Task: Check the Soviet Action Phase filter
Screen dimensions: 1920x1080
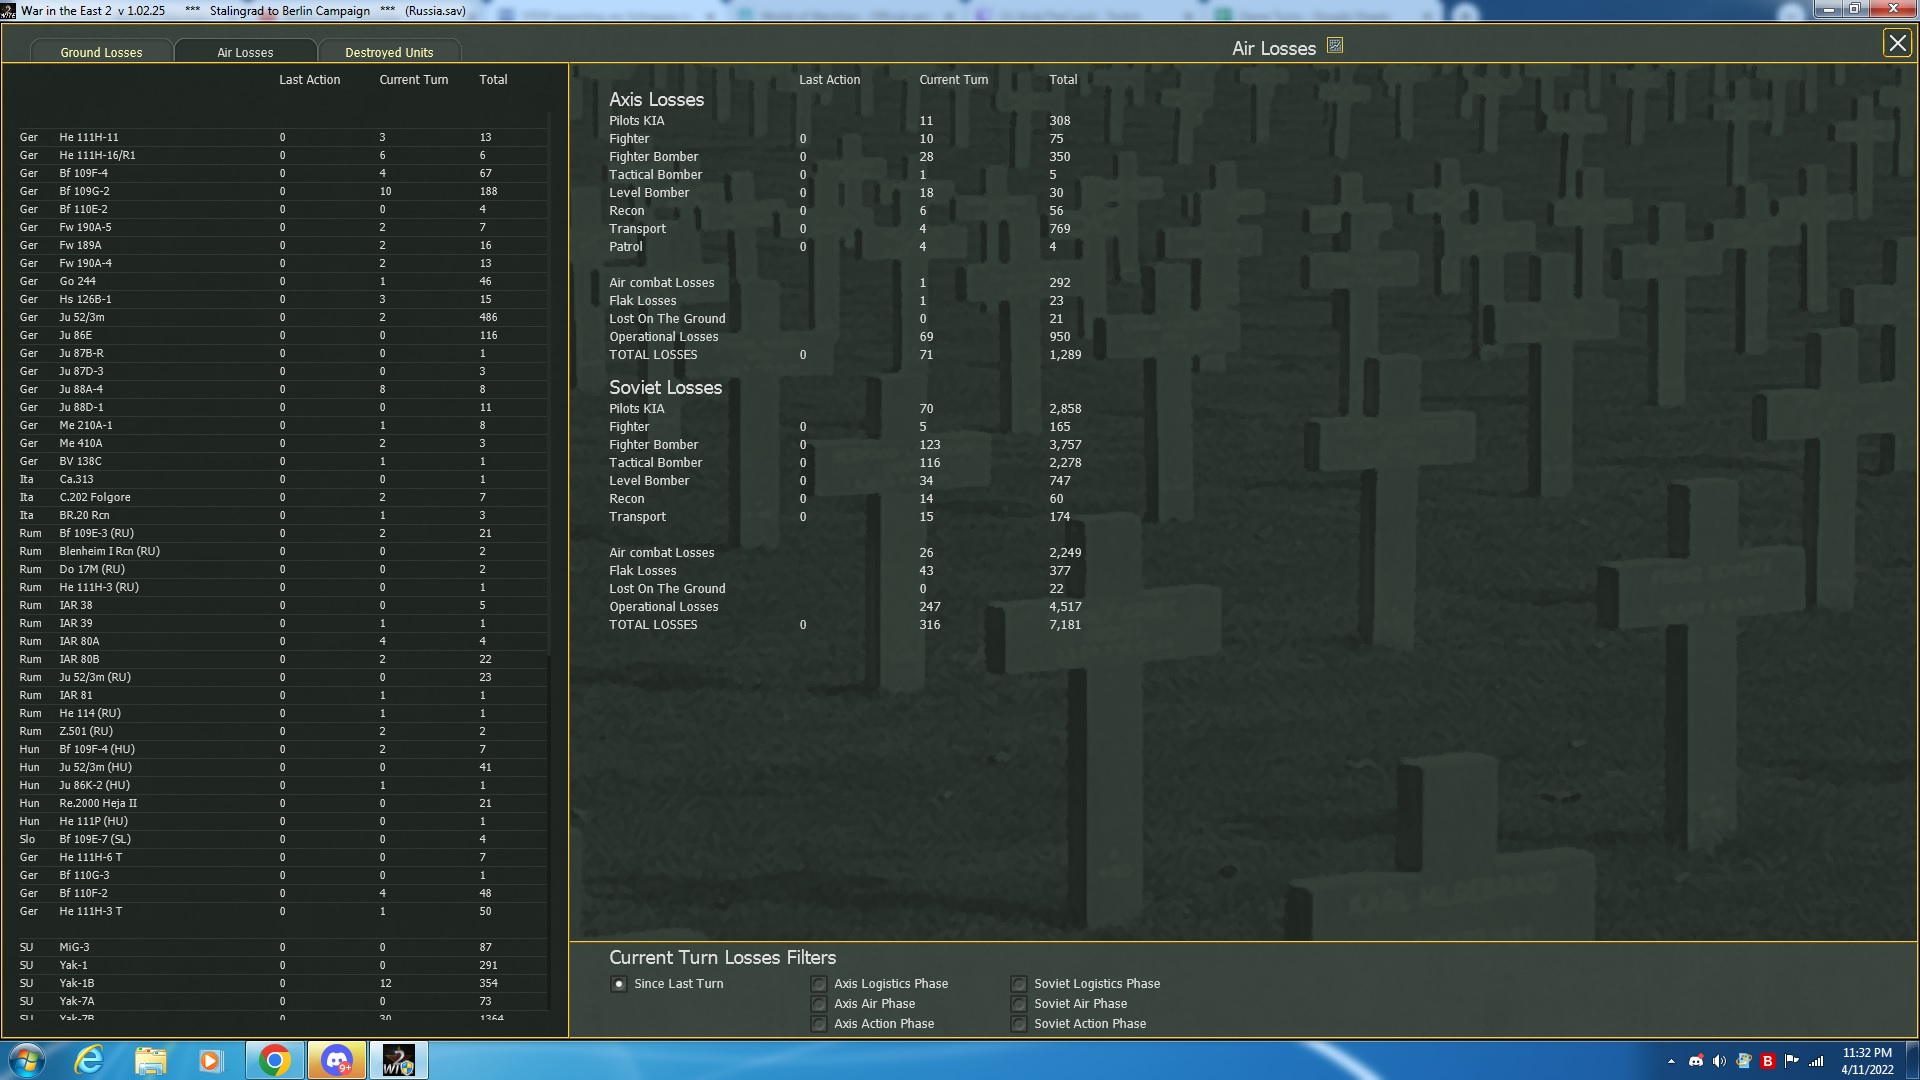Action: [x=1019, y=1024]
